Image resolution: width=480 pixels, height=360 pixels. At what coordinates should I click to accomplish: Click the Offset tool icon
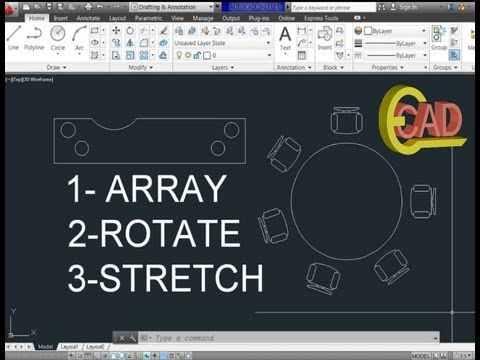coord(163,55)
